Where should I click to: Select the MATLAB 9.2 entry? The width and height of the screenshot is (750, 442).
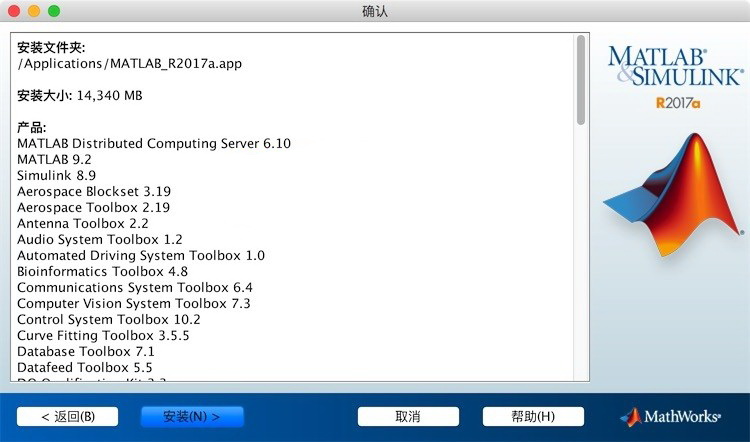[54, 159]
